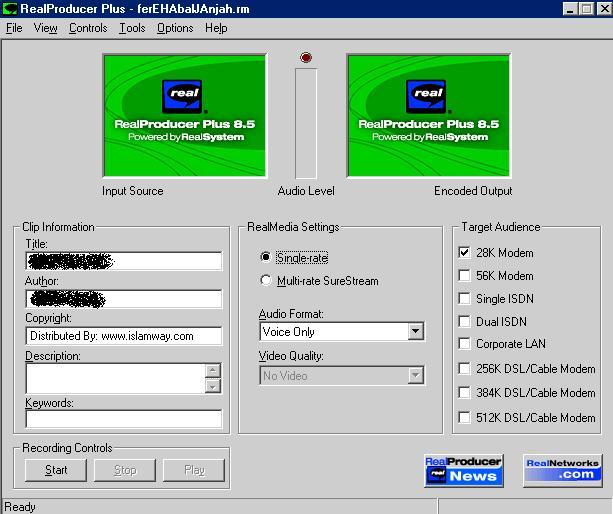
Task: Click the Description scrollbar up arrow
Action: click(213, 370)
